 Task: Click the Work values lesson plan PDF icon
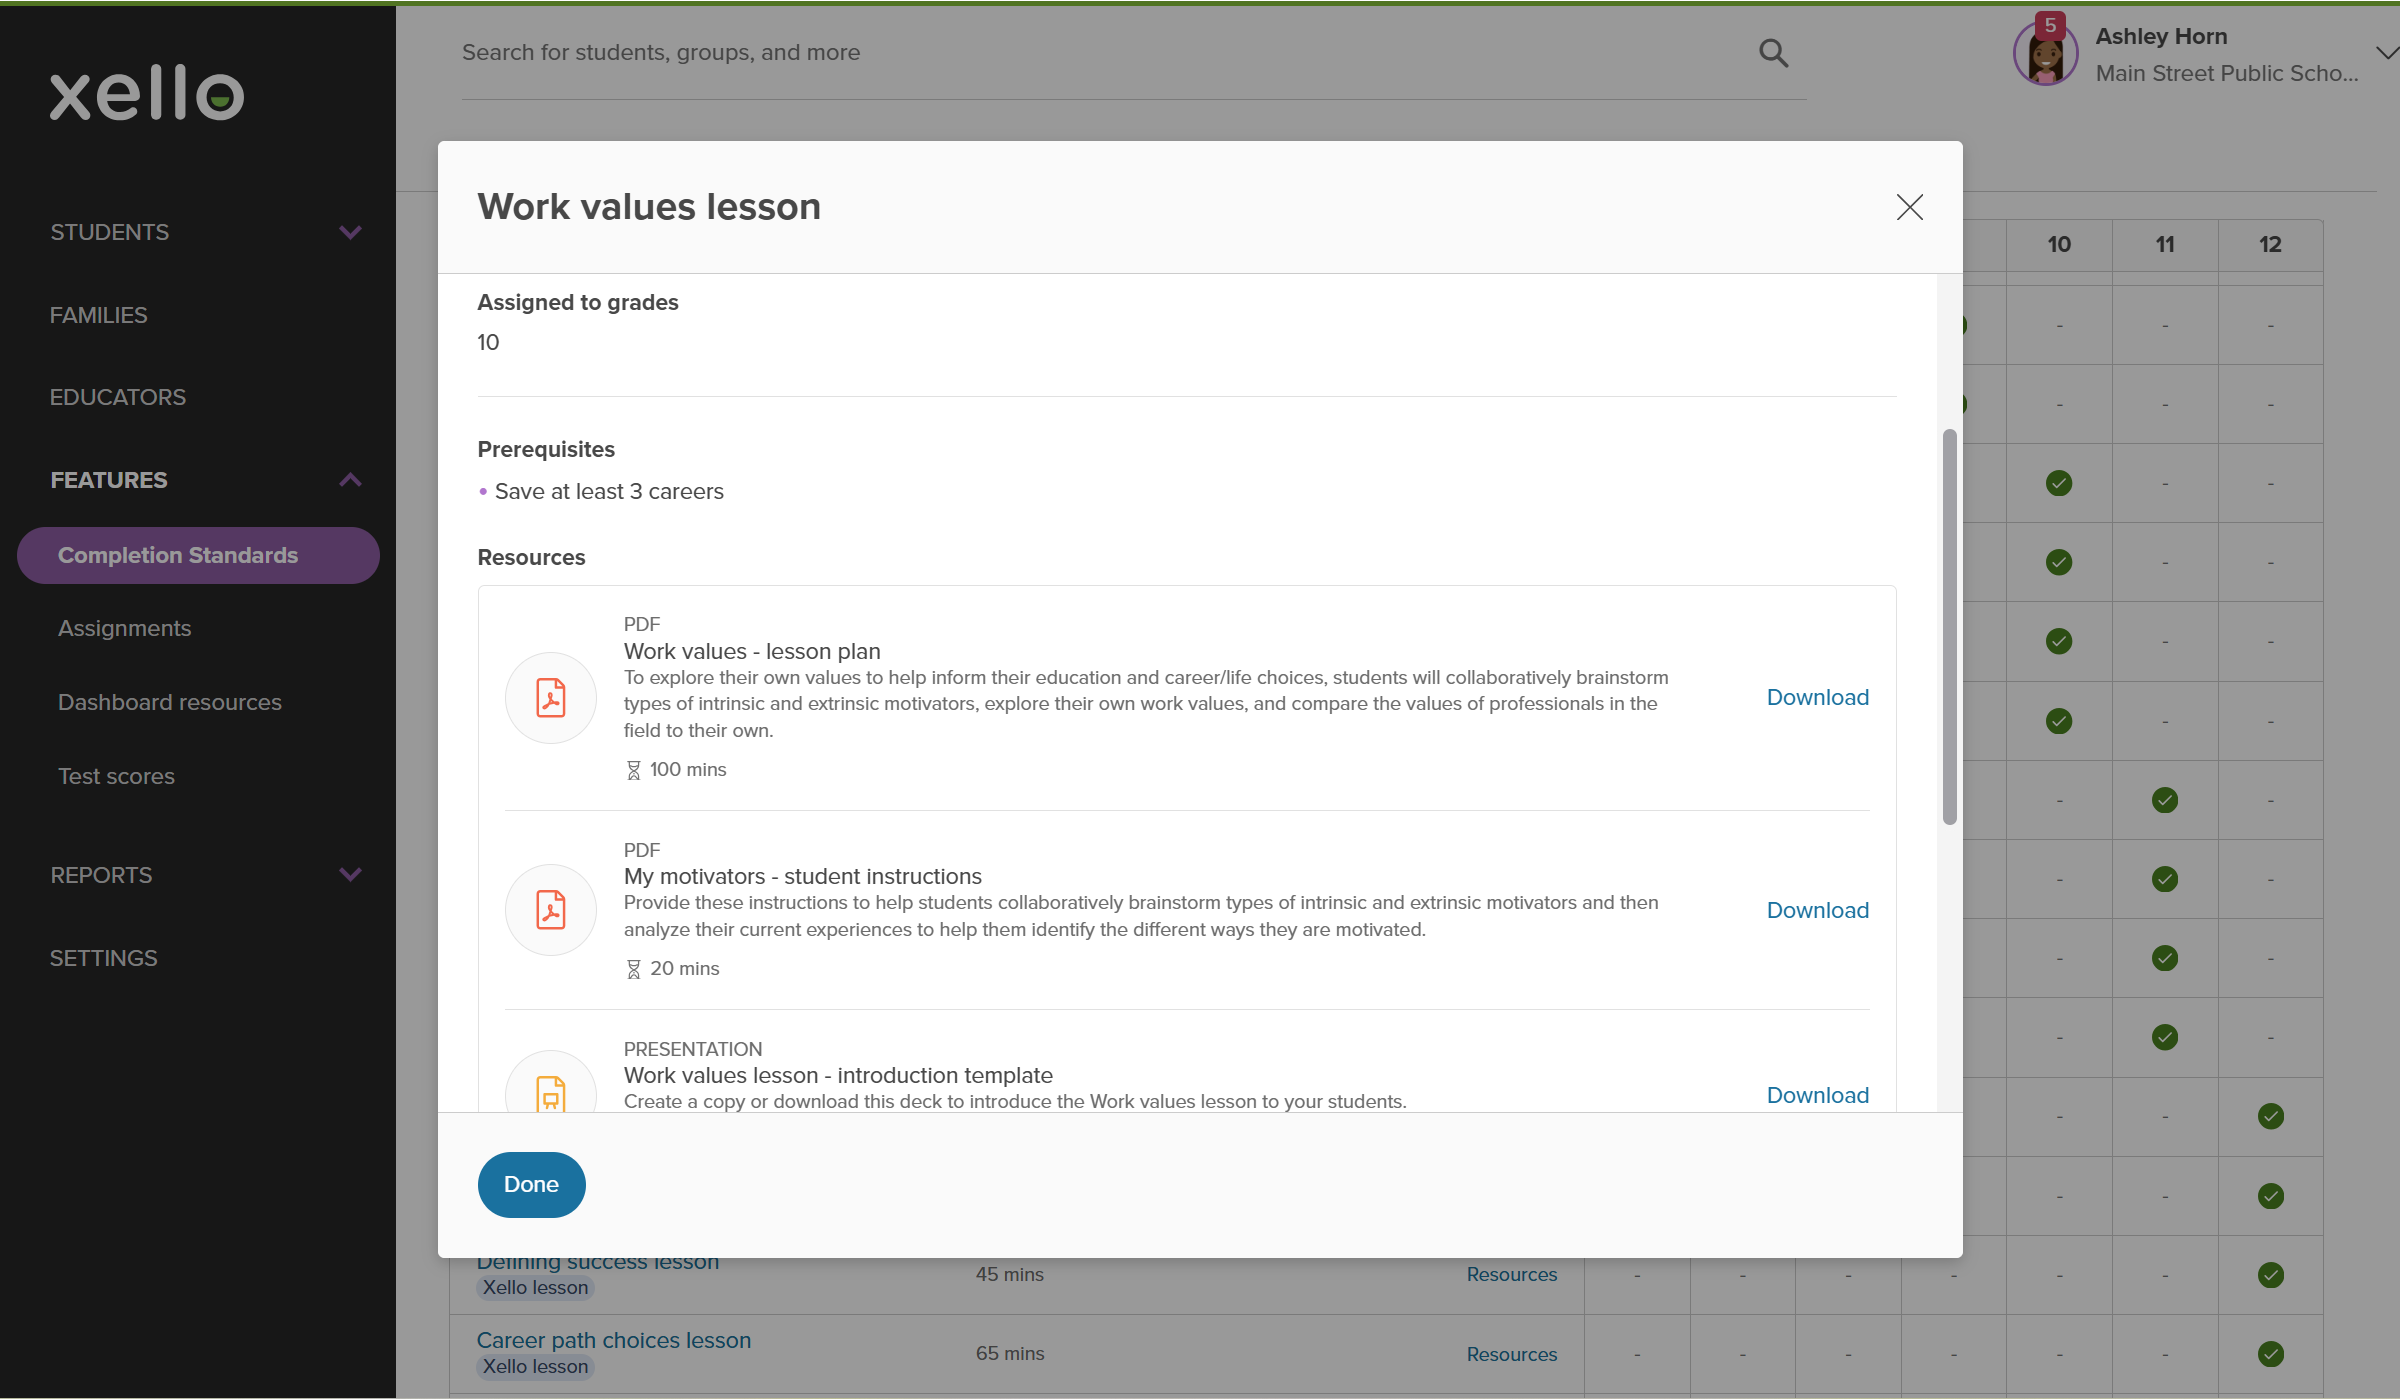[551, 698]
